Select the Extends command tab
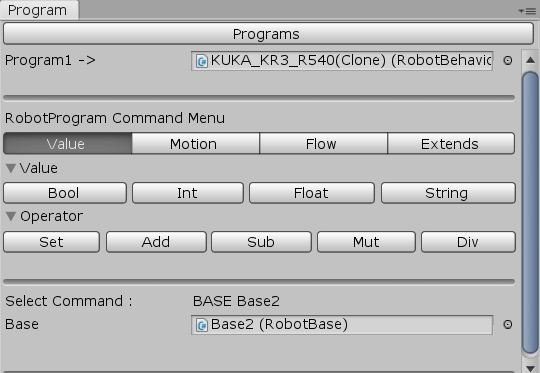 451,144
